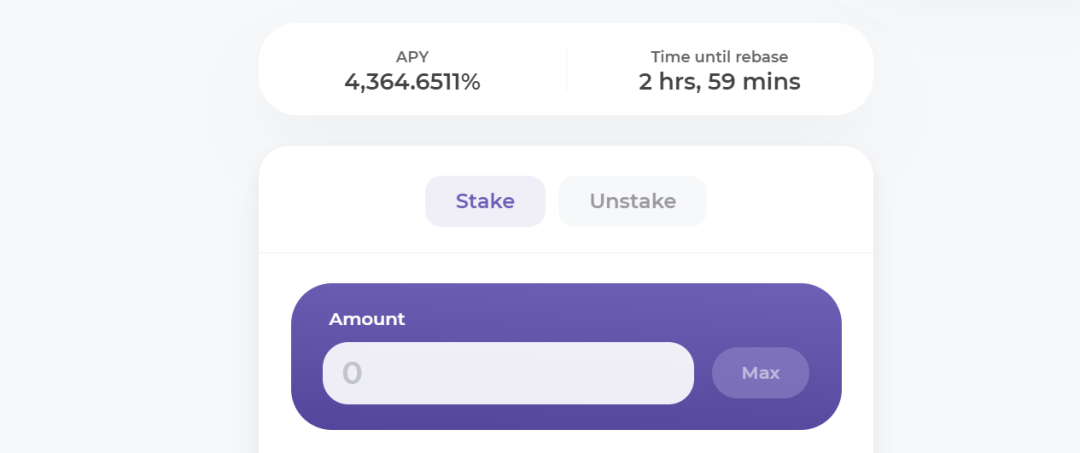Click the Time until rebase label
Image resolution: width=1080 pixels, height=453 pixels.
tap(719, 56)
